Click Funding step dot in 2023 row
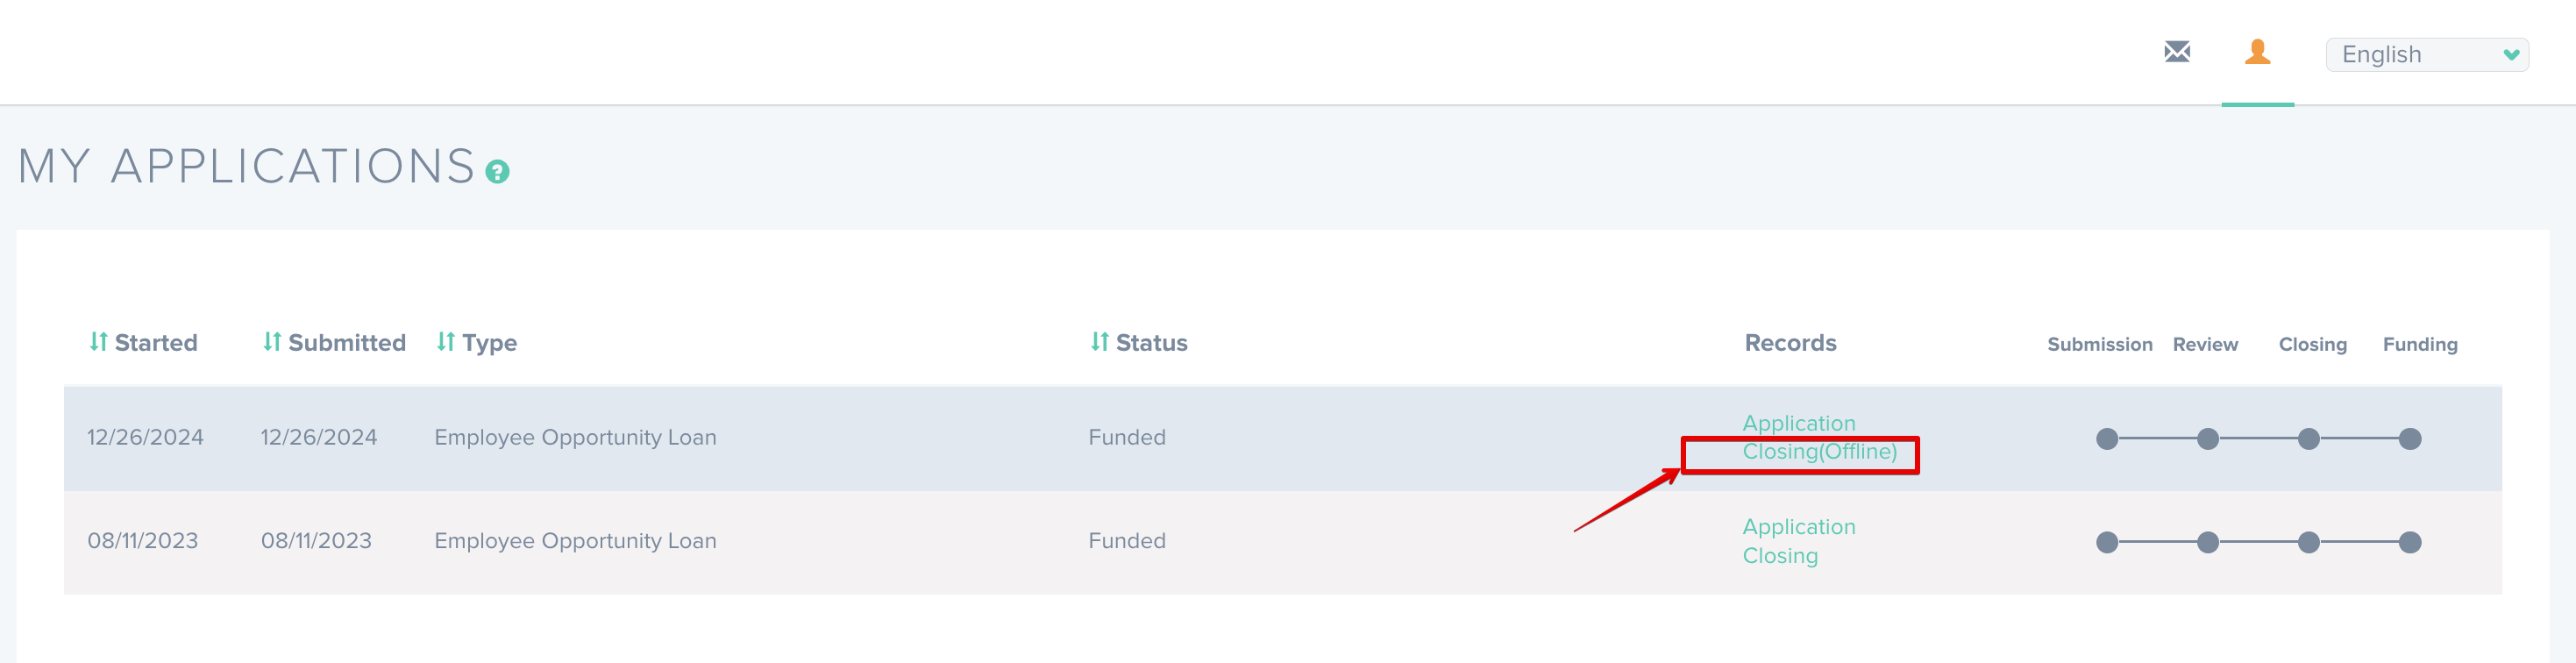The width and height of the screenshot is (2576, 663). tap(2410, 543)
